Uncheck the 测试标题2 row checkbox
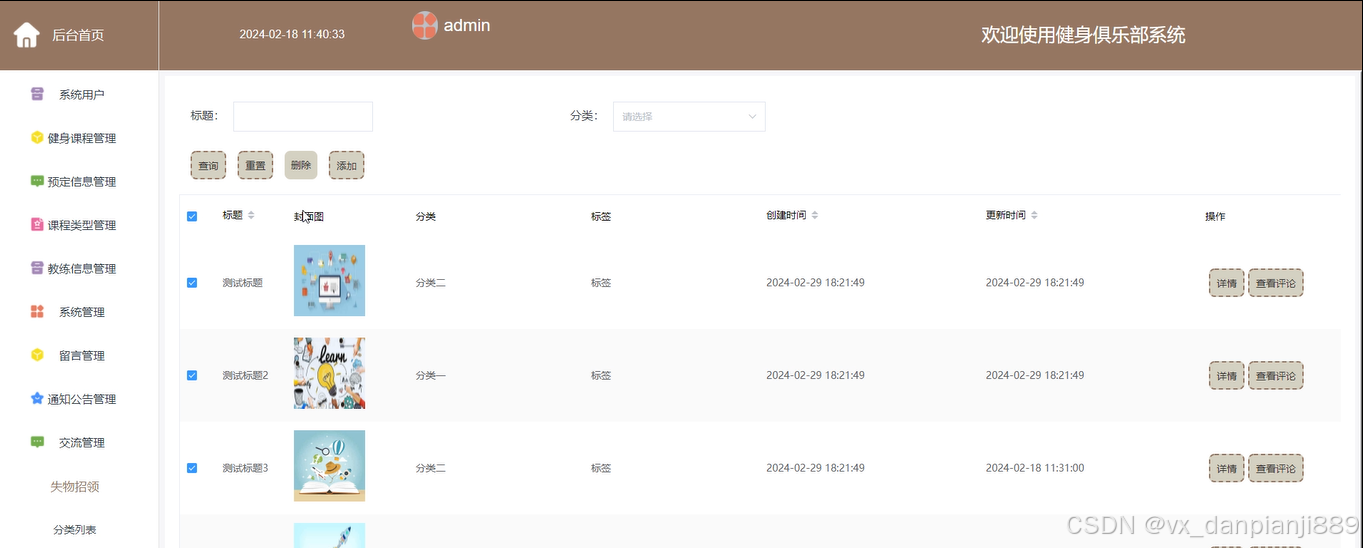This screenshot has height=548, width=1363. (x=192, y=376)
